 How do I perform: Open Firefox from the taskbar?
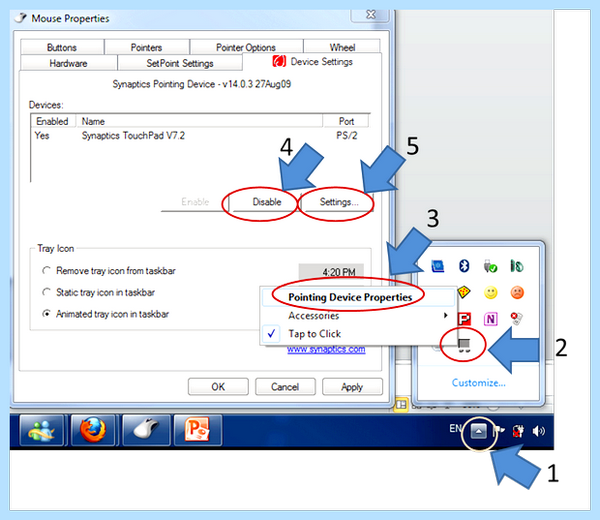pyautogui.click(x=93, y=430)
